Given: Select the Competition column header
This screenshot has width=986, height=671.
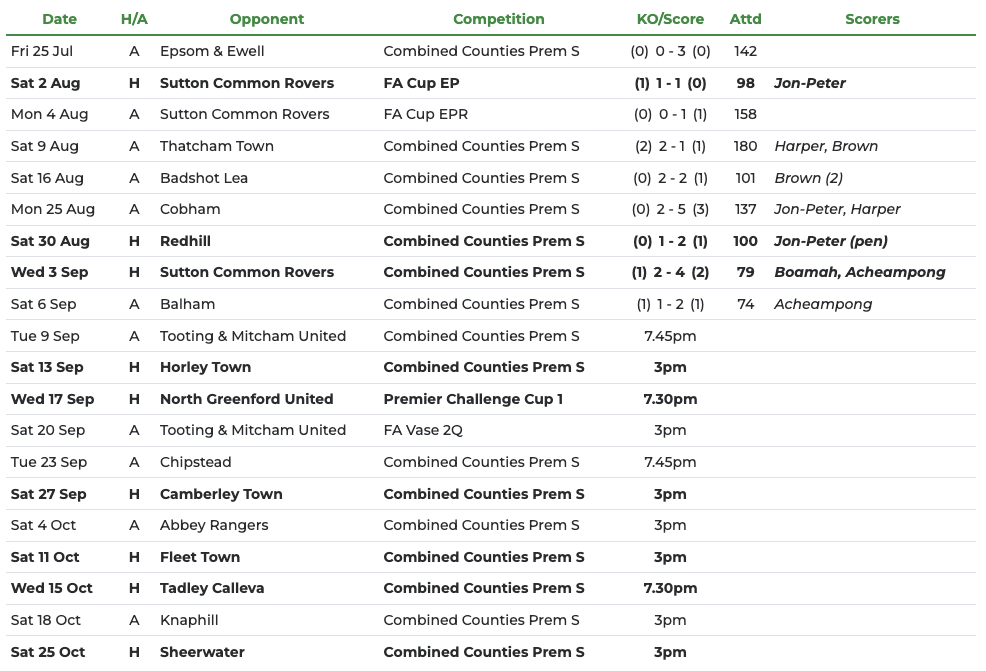Looking at the screenshot, I should click(x=498, y=19).
